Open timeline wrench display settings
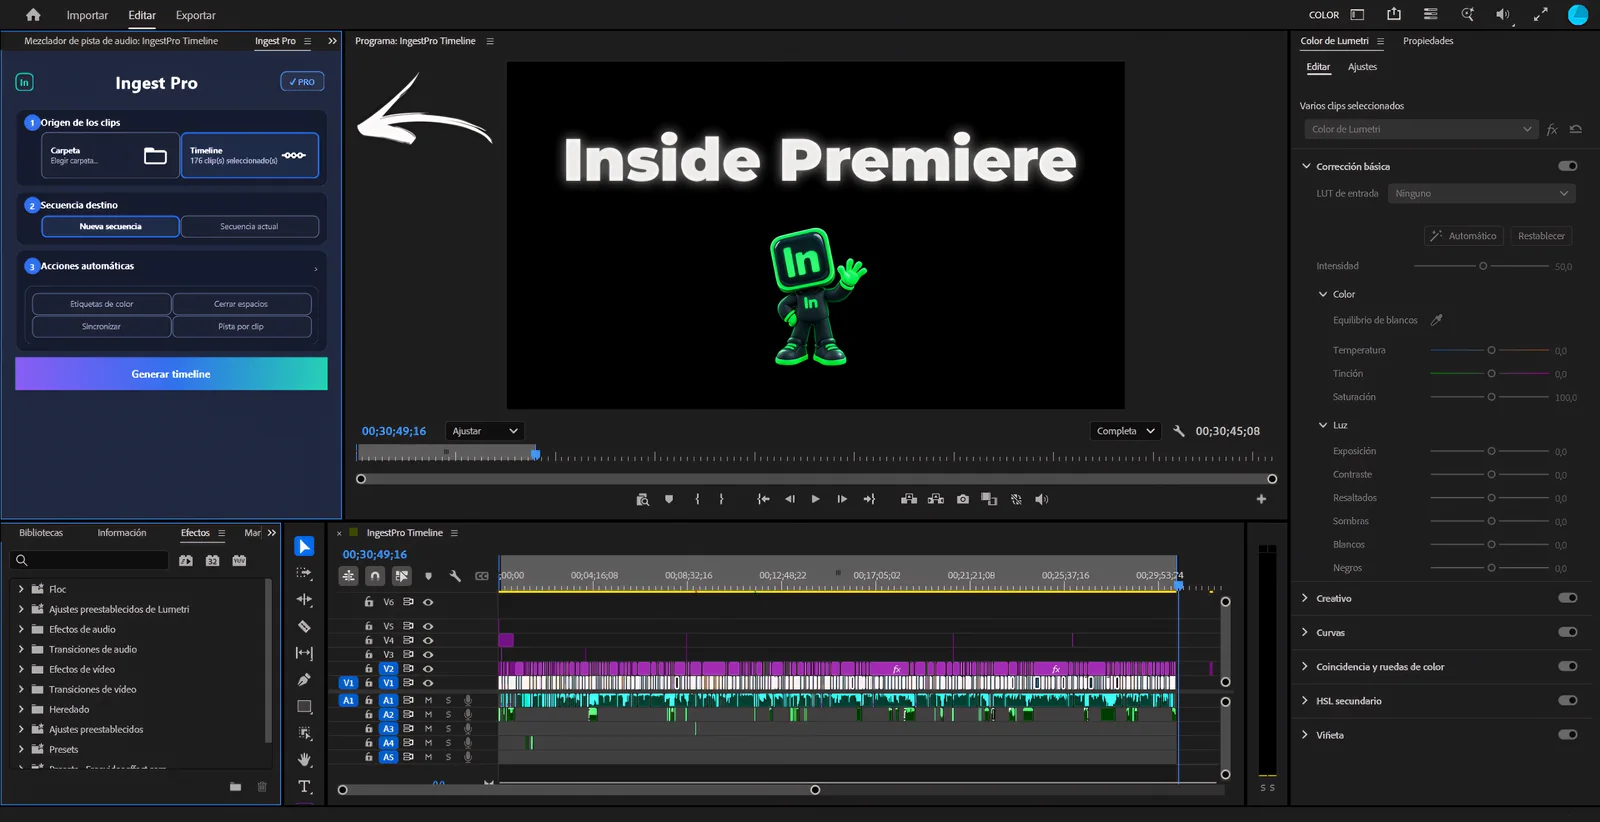1600x822 pixels. tap(455, 576)
